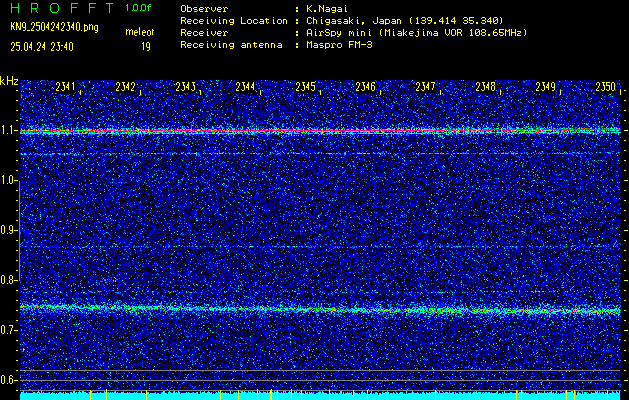Select the 1.0 frequency axis label
The width and height of the screenshot is (629, 400).
[x=7, y=181]
